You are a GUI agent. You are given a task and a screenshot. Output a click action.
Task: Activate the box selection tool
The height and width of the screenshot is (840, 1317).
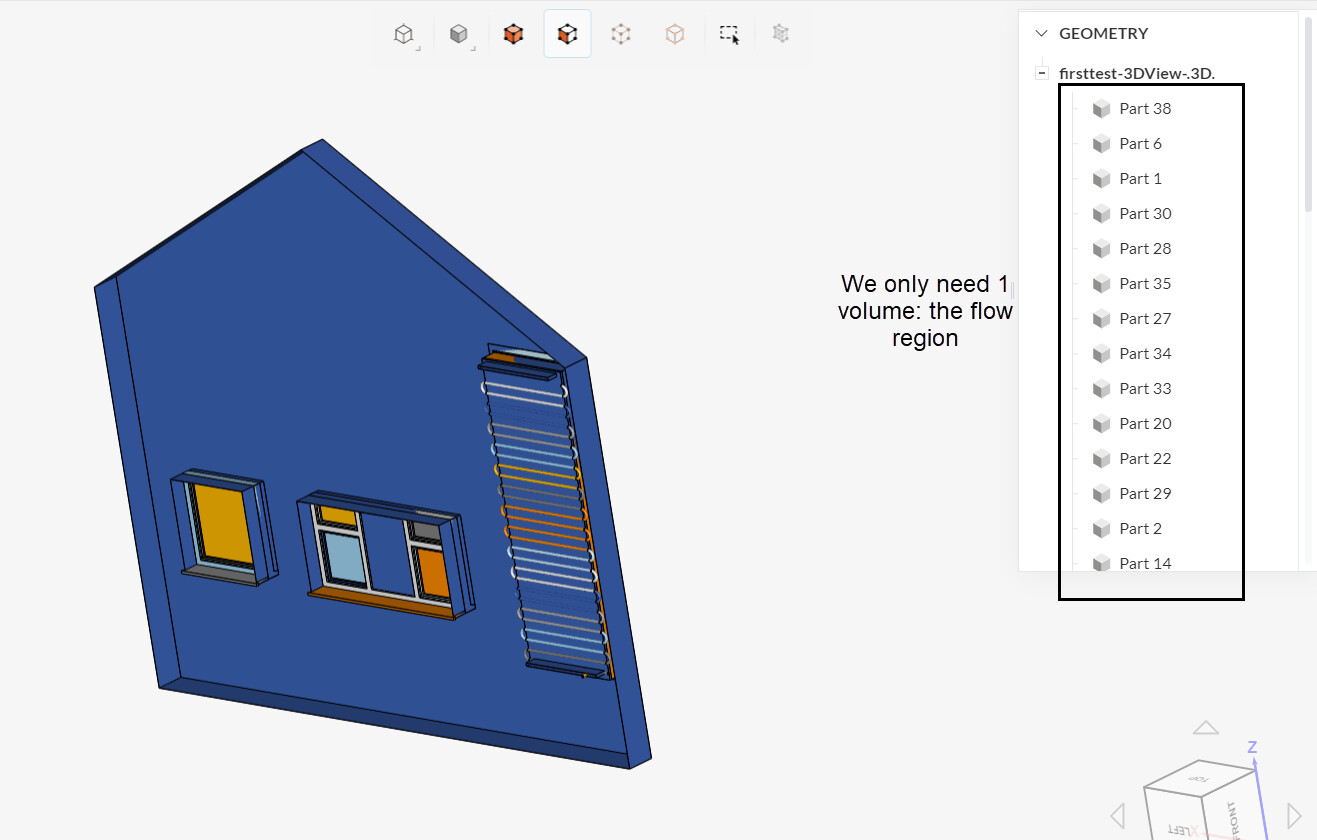(x=729, y=33)
